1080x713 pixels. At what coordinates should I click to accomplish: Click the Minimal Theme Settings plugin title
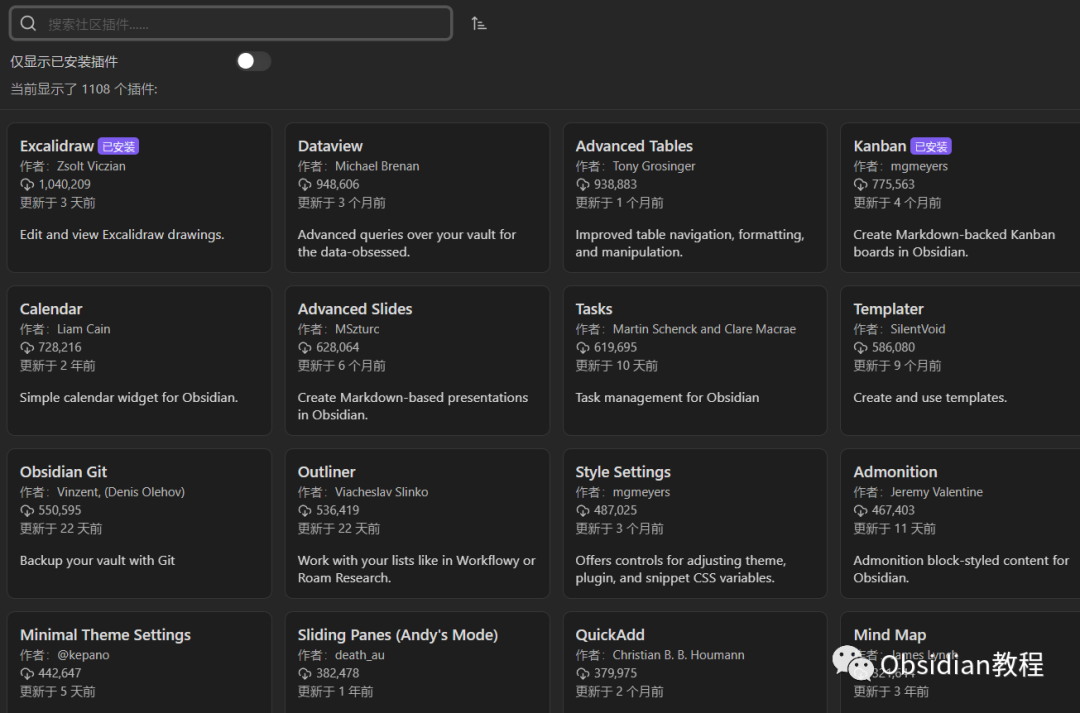(x=105, y=635)
